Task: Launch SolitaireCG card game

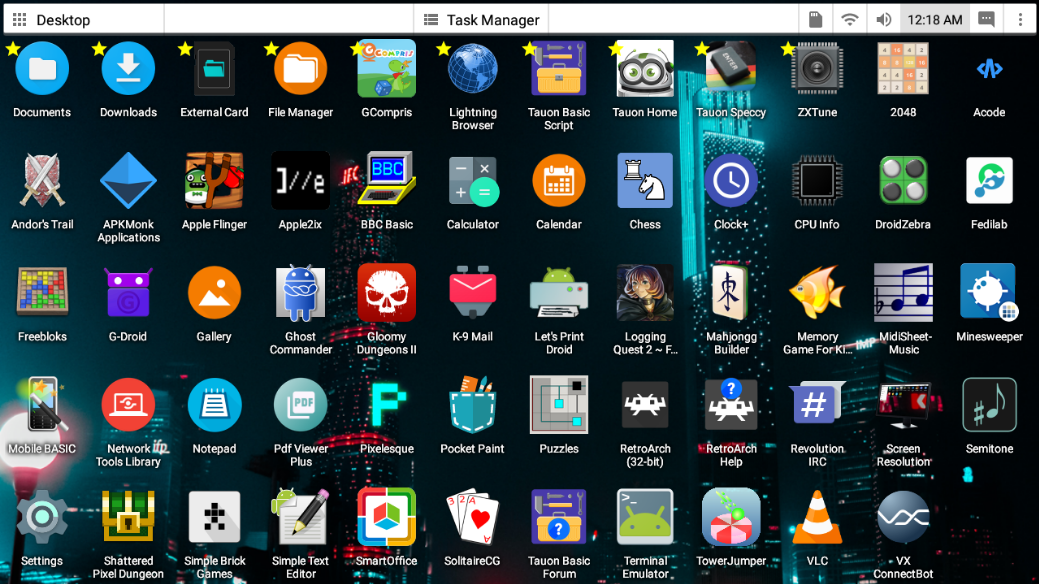Action: (472, 517)
